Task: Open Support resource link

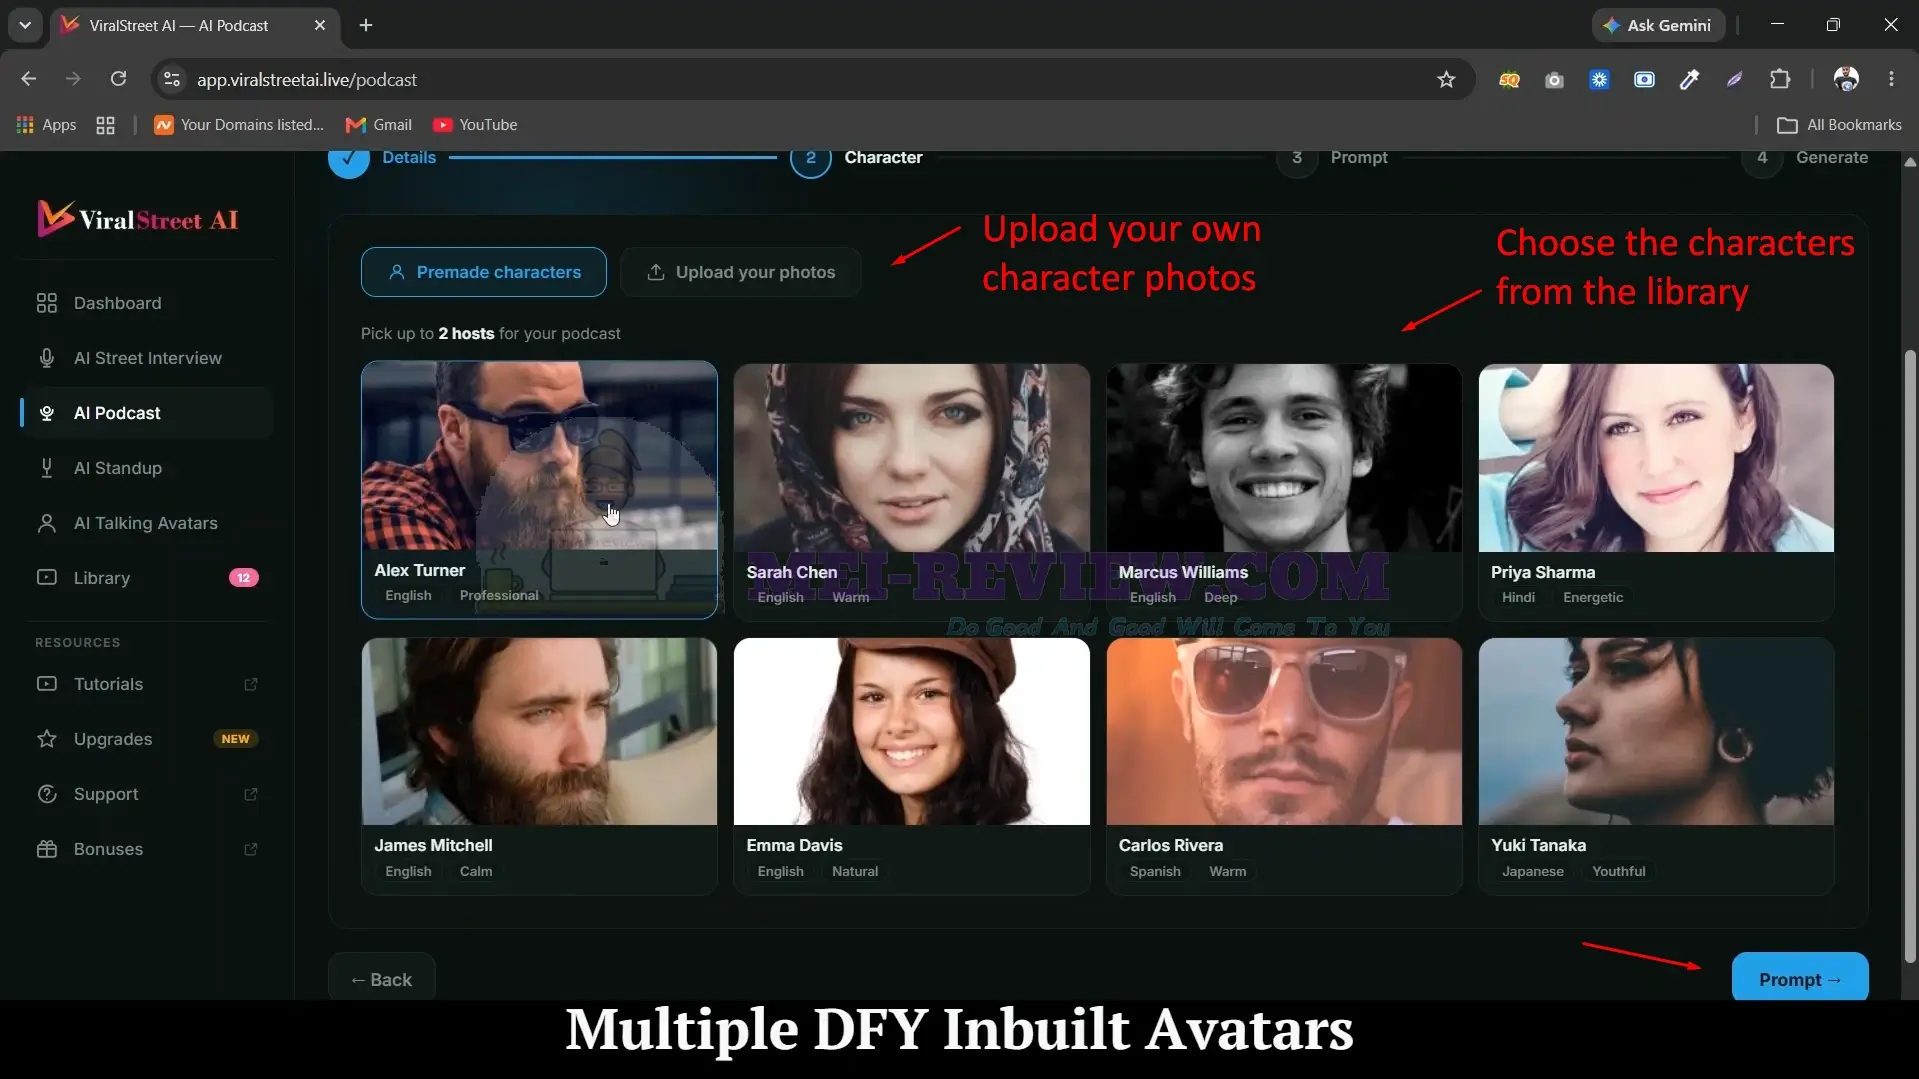Action: click(146, 794)
